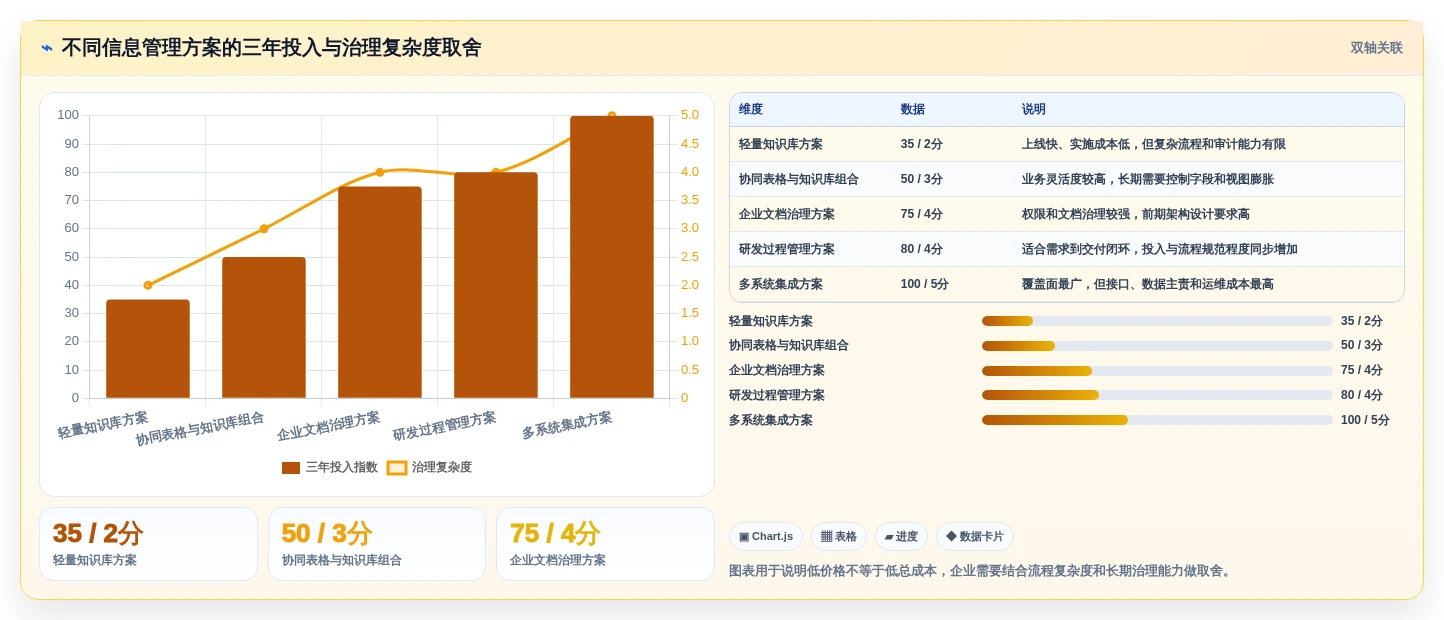The height and width of the screenshot is (620, 1444).
Task: Click the 进度 tag chip
Action: pos(901,537)
